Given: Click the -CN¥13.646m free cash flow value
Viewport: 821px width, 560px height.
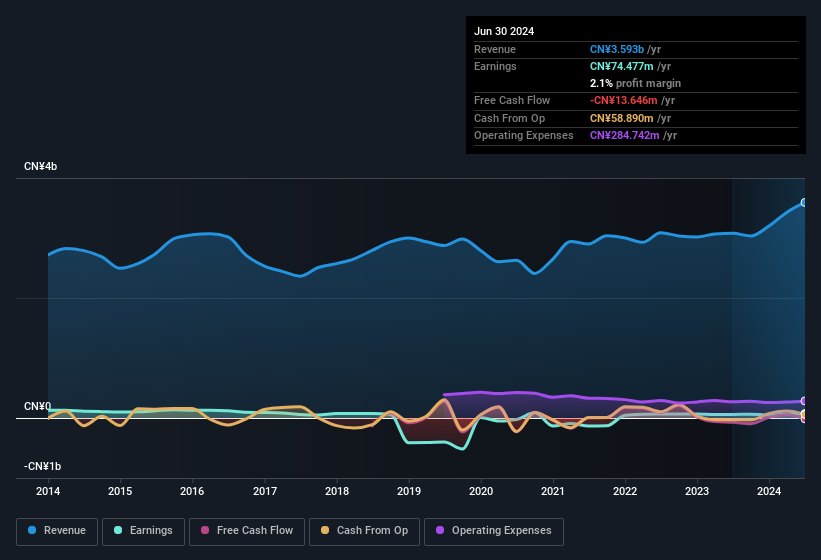Looking at the screenshot, I should (624, 100).
